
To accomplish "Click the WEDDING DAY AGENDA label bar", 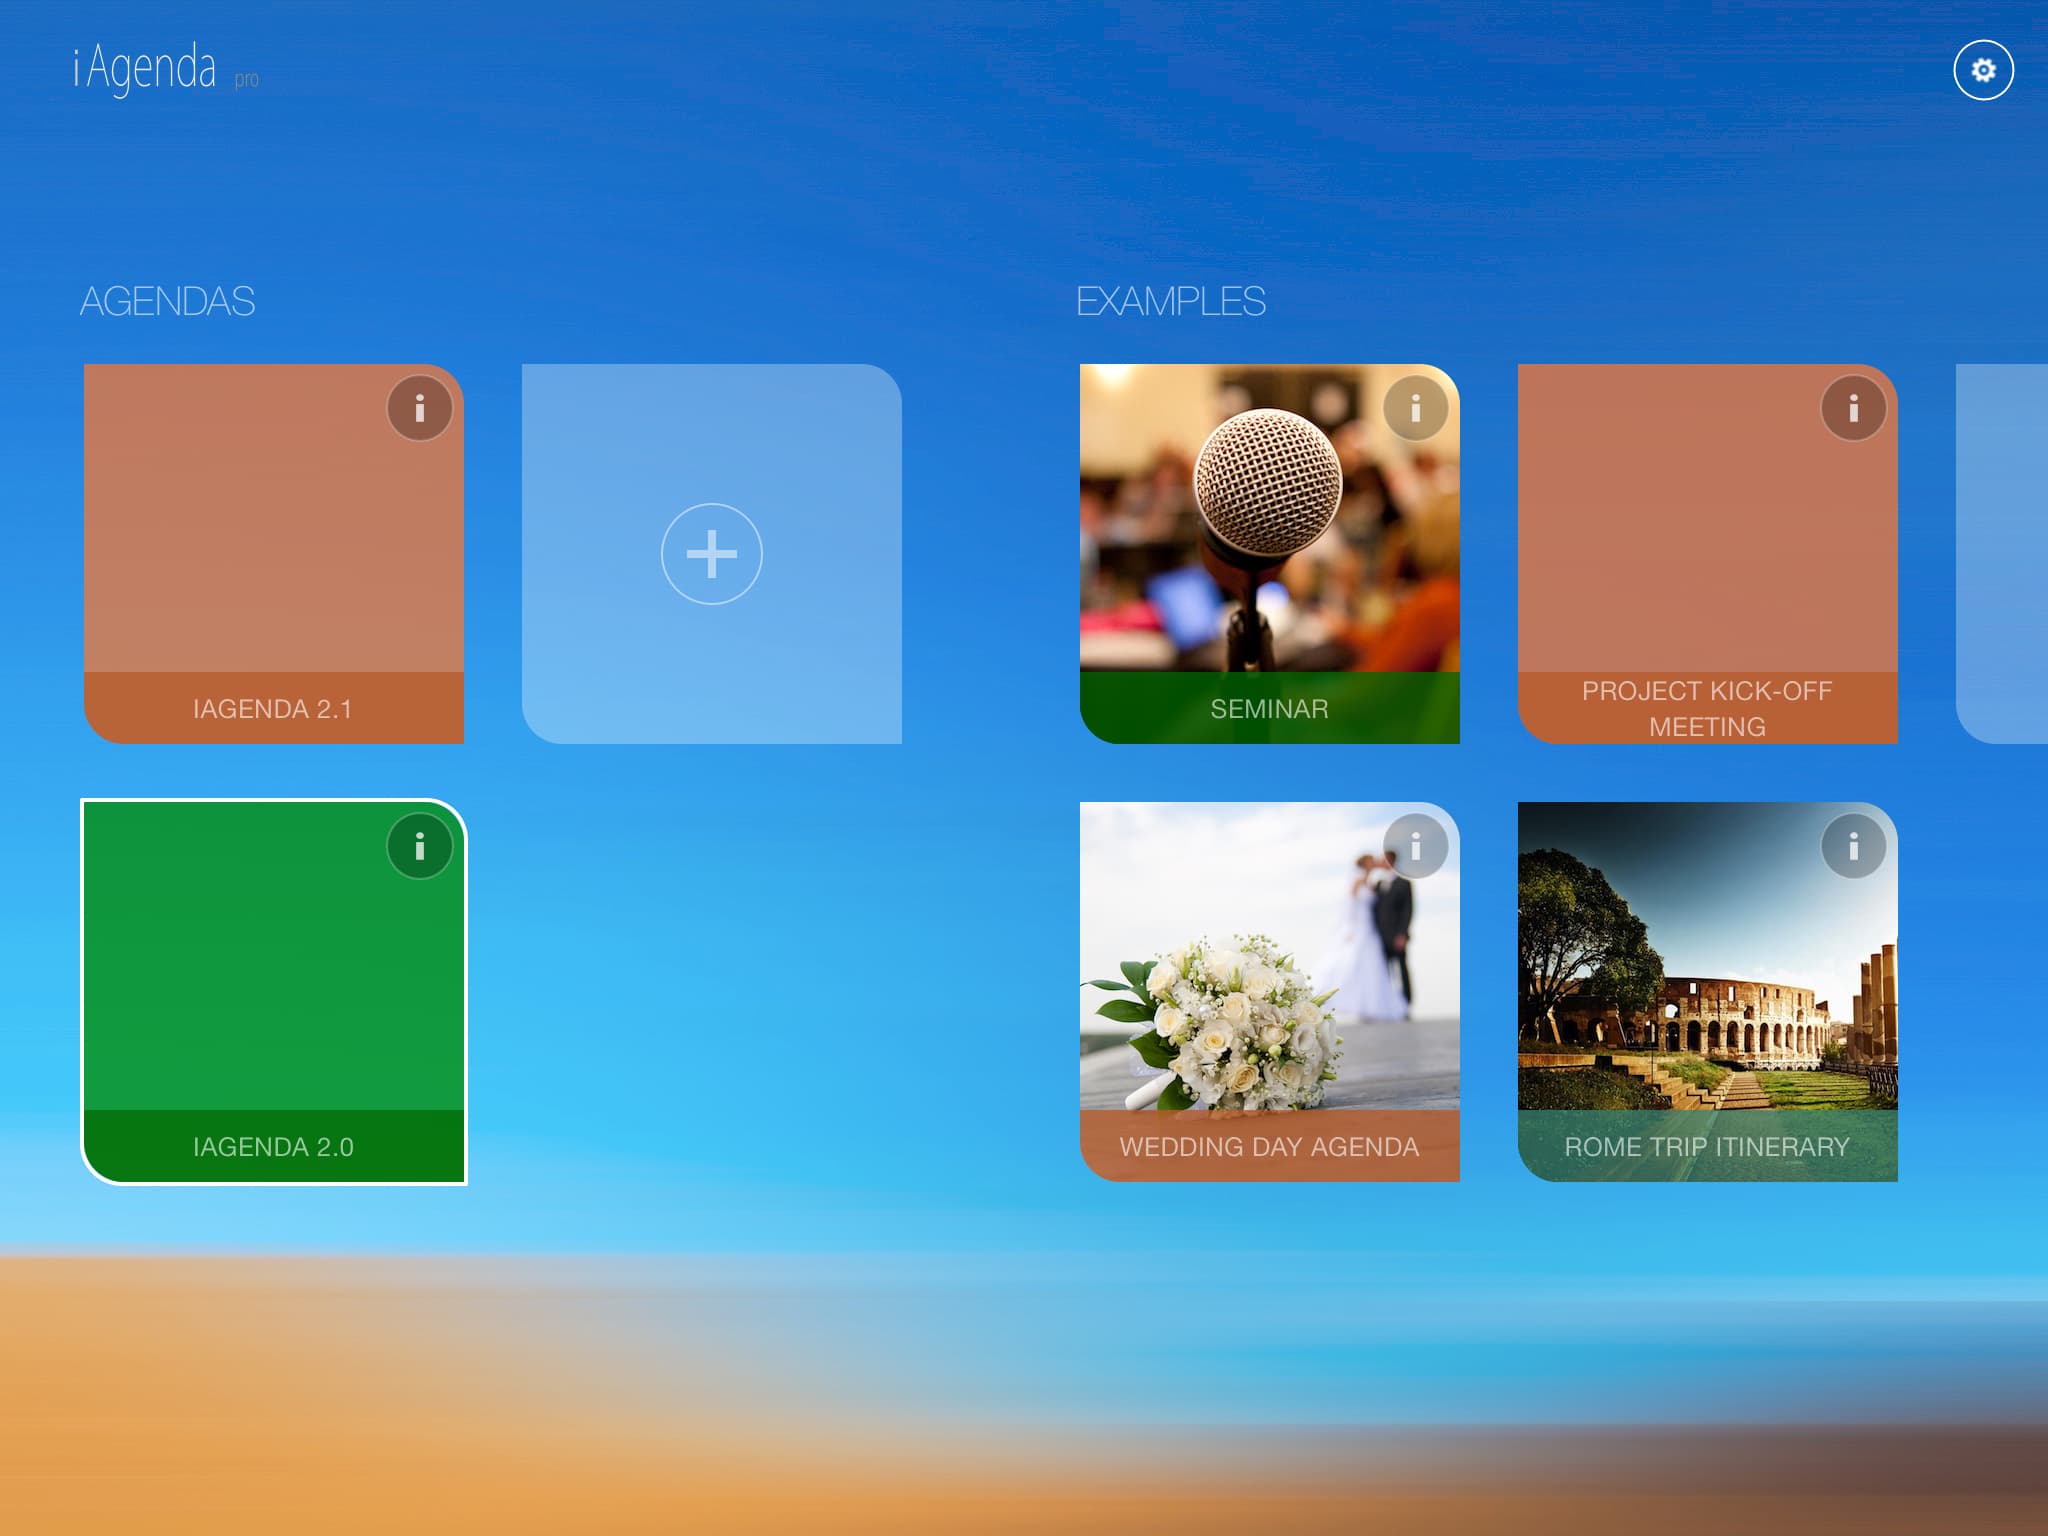I will [x=1269, y=1146].
